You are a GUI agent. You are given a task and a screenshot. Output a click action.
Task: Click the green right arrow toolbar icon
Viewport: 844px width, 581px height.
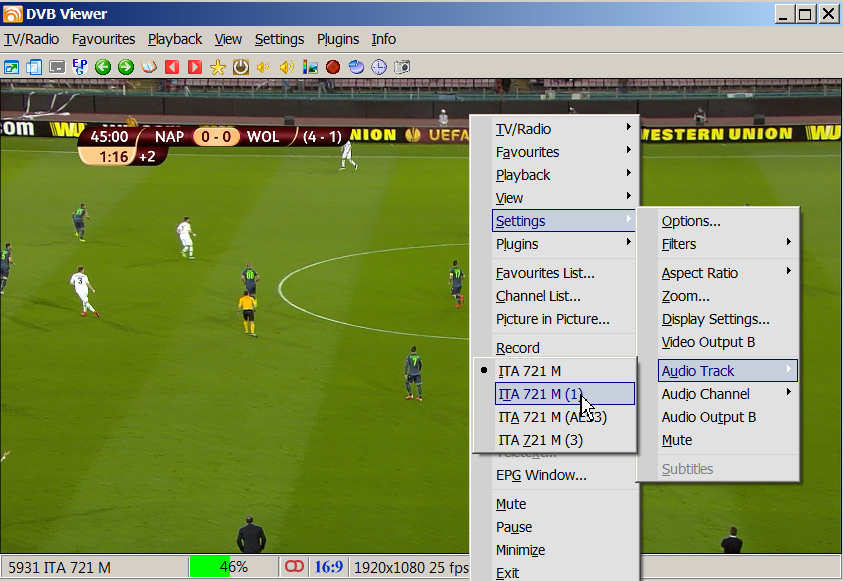tap(126, 67)
